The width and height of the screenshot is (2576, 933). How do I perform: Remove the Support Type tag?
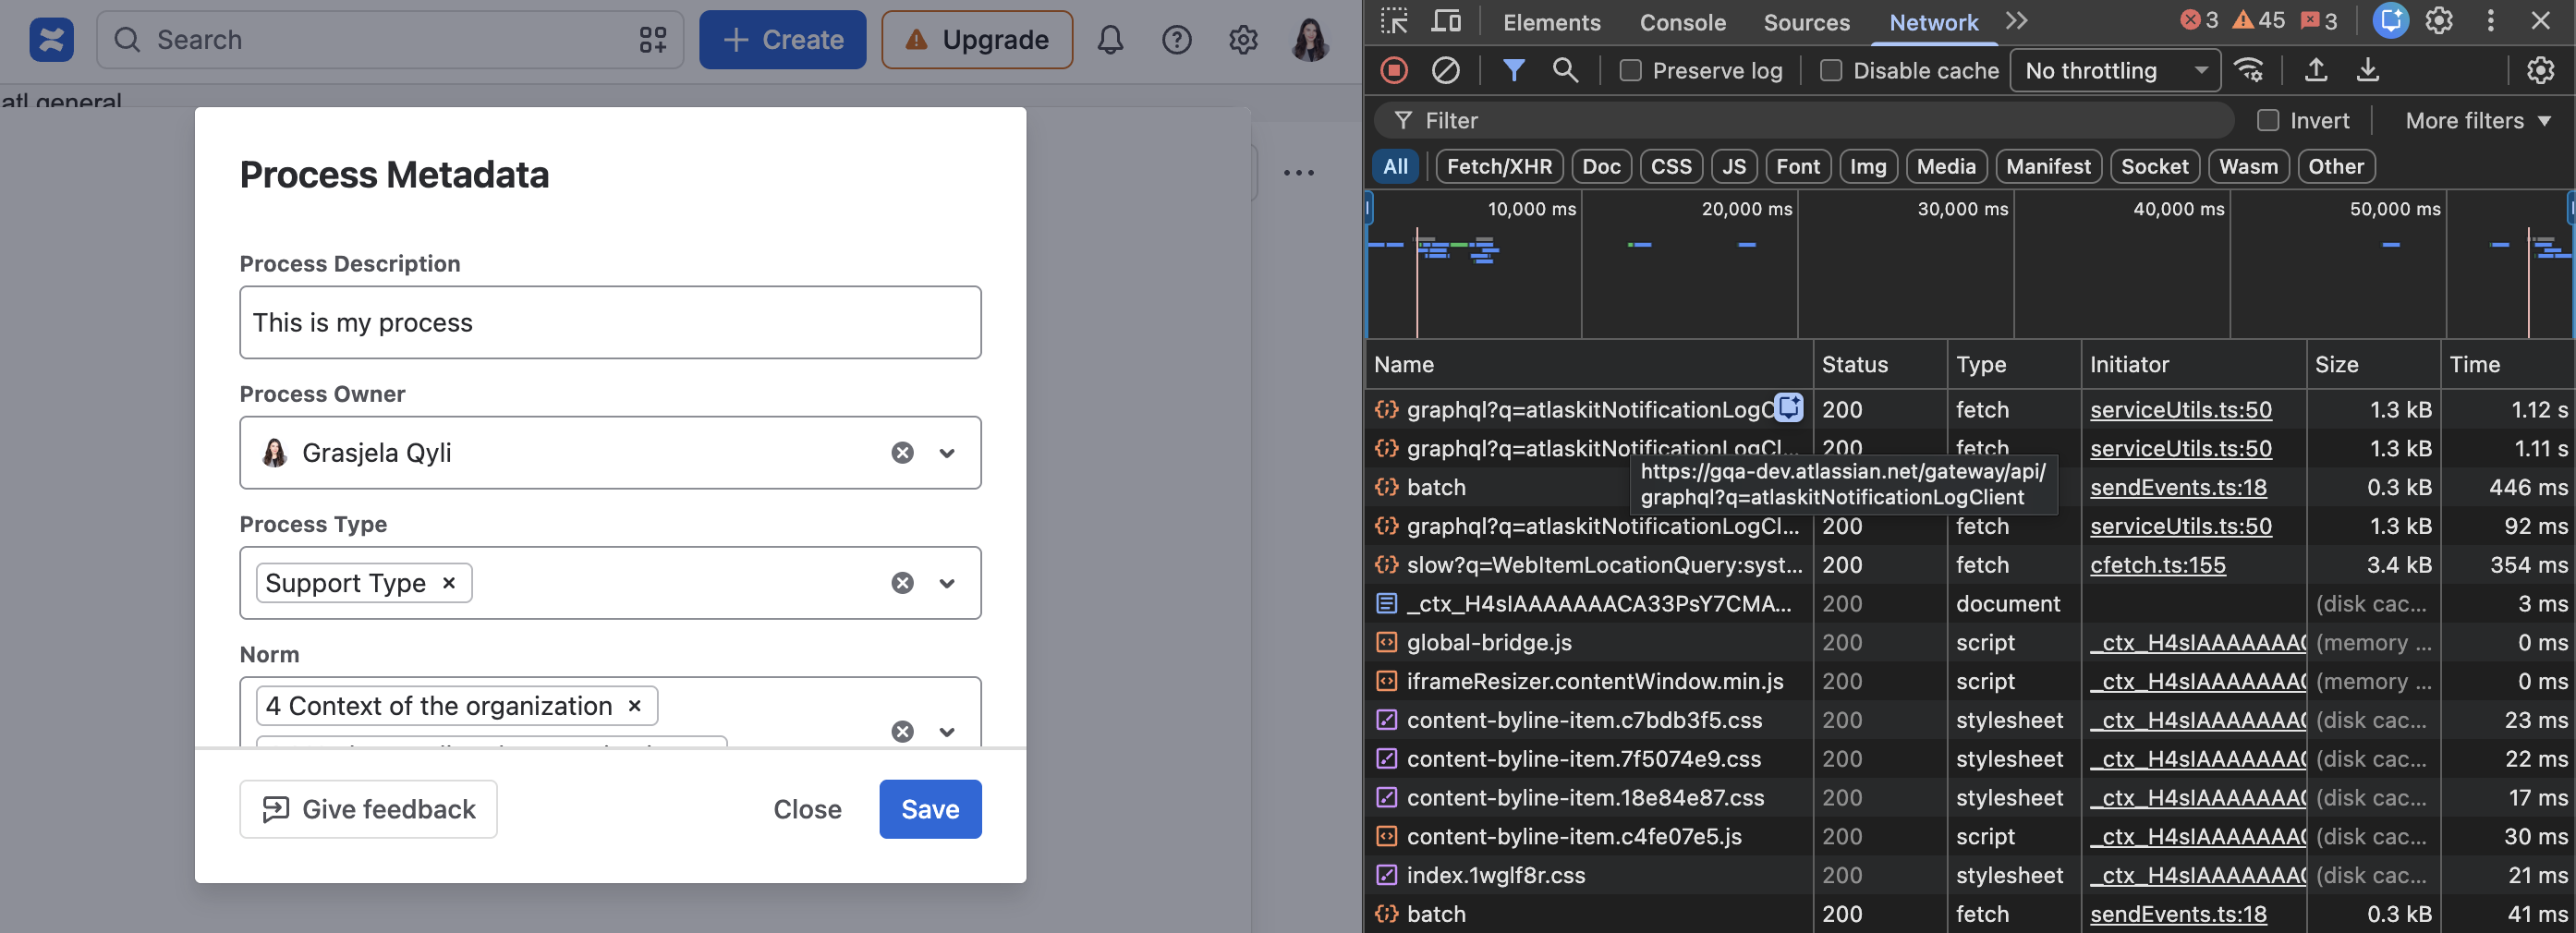(449, 583)
